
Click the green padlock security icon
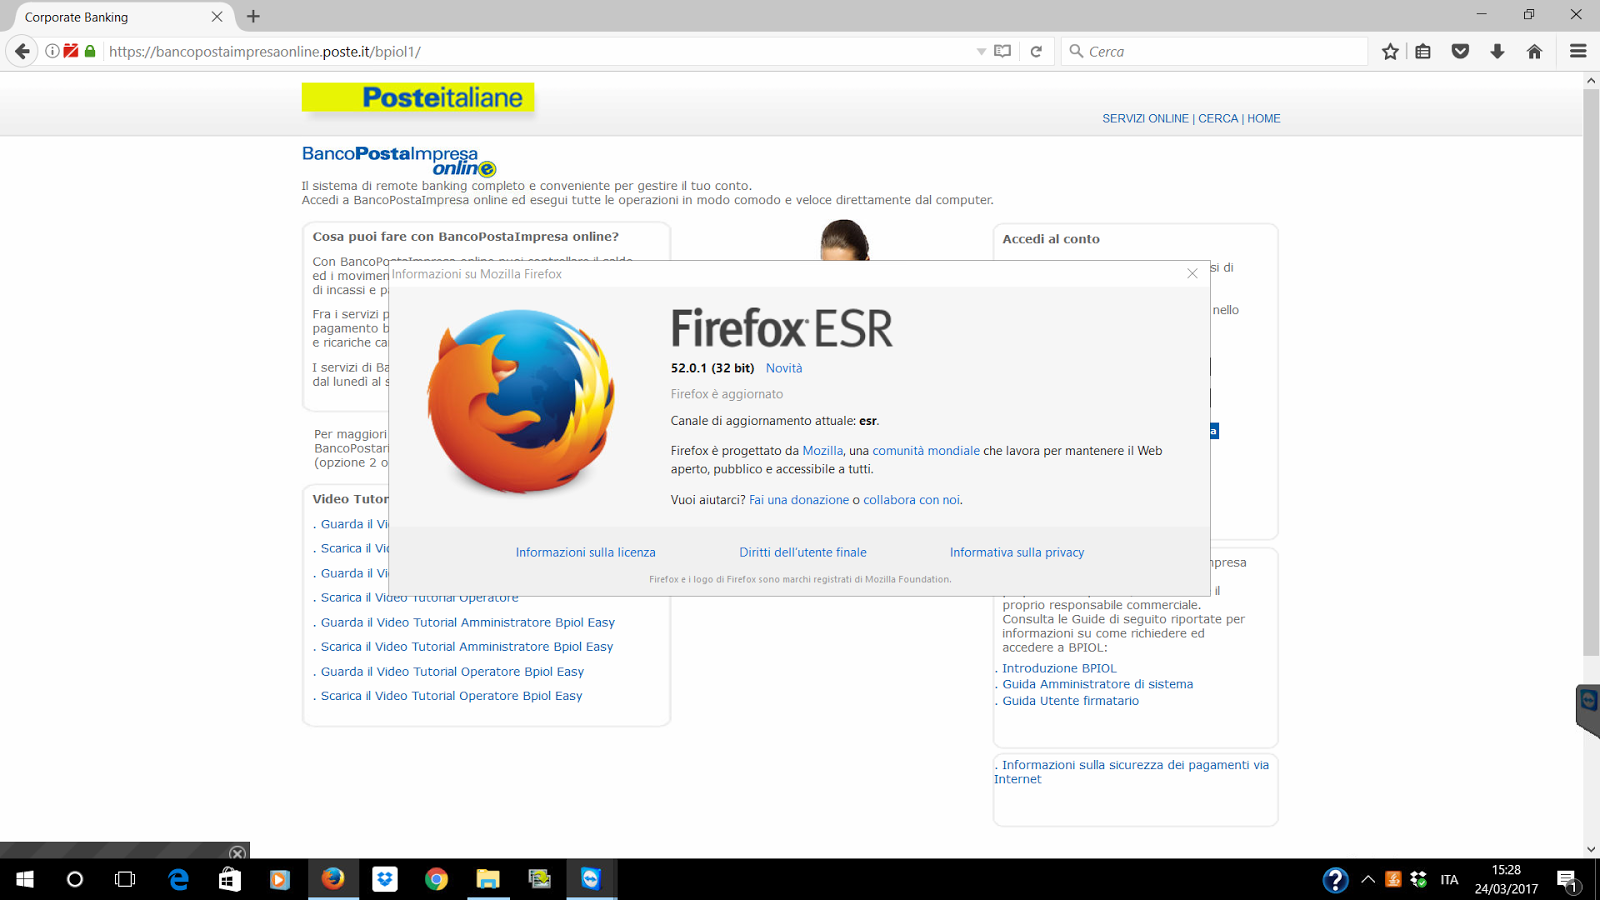point(90,51)
